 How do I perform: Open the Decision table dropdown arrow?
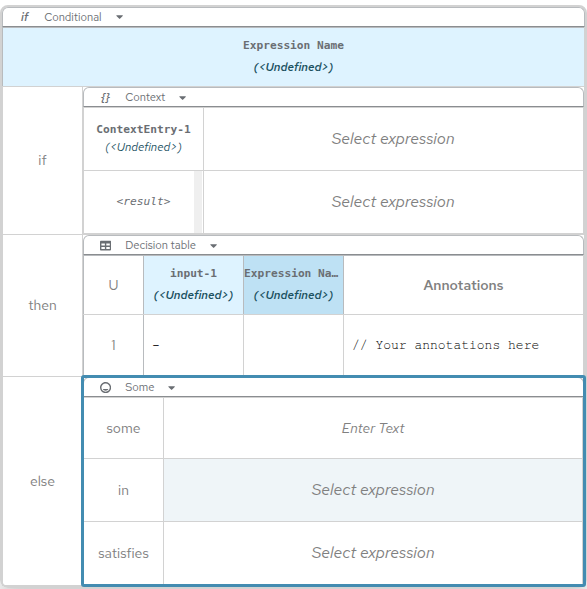coord(213,246)
